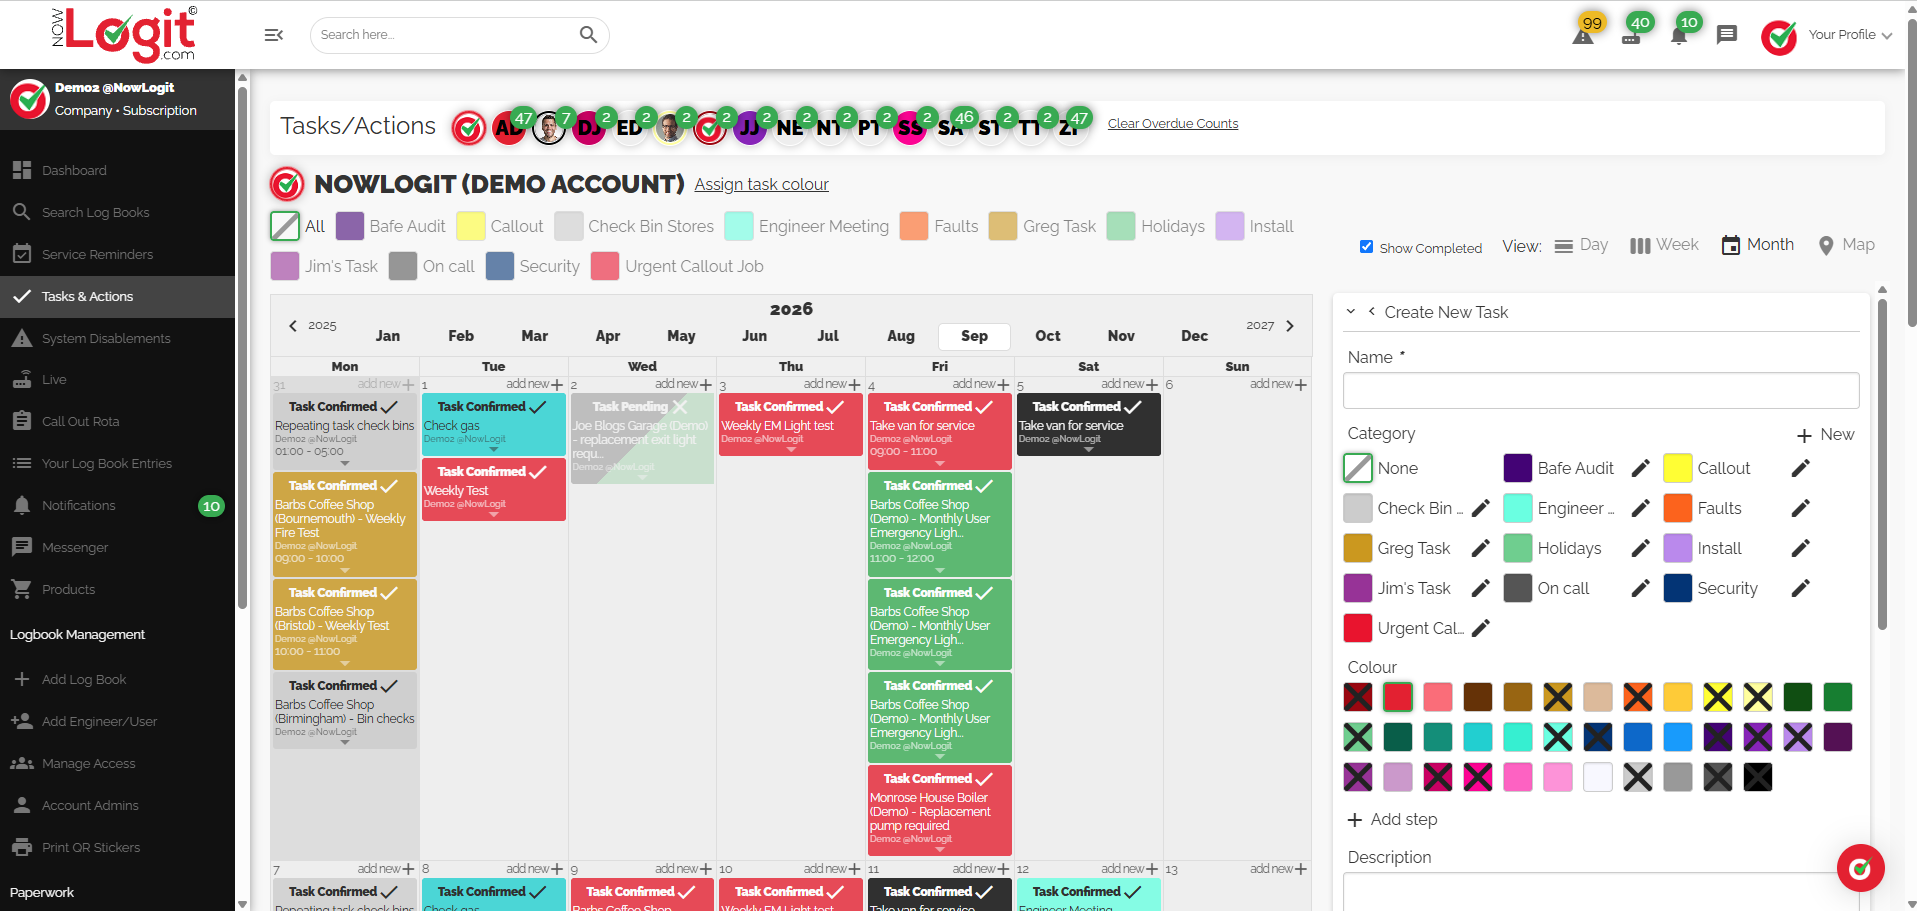The width and height of the screenshot is (1917, 911).
Task: Filter tasks by Faults category
Action: [914, 226]
